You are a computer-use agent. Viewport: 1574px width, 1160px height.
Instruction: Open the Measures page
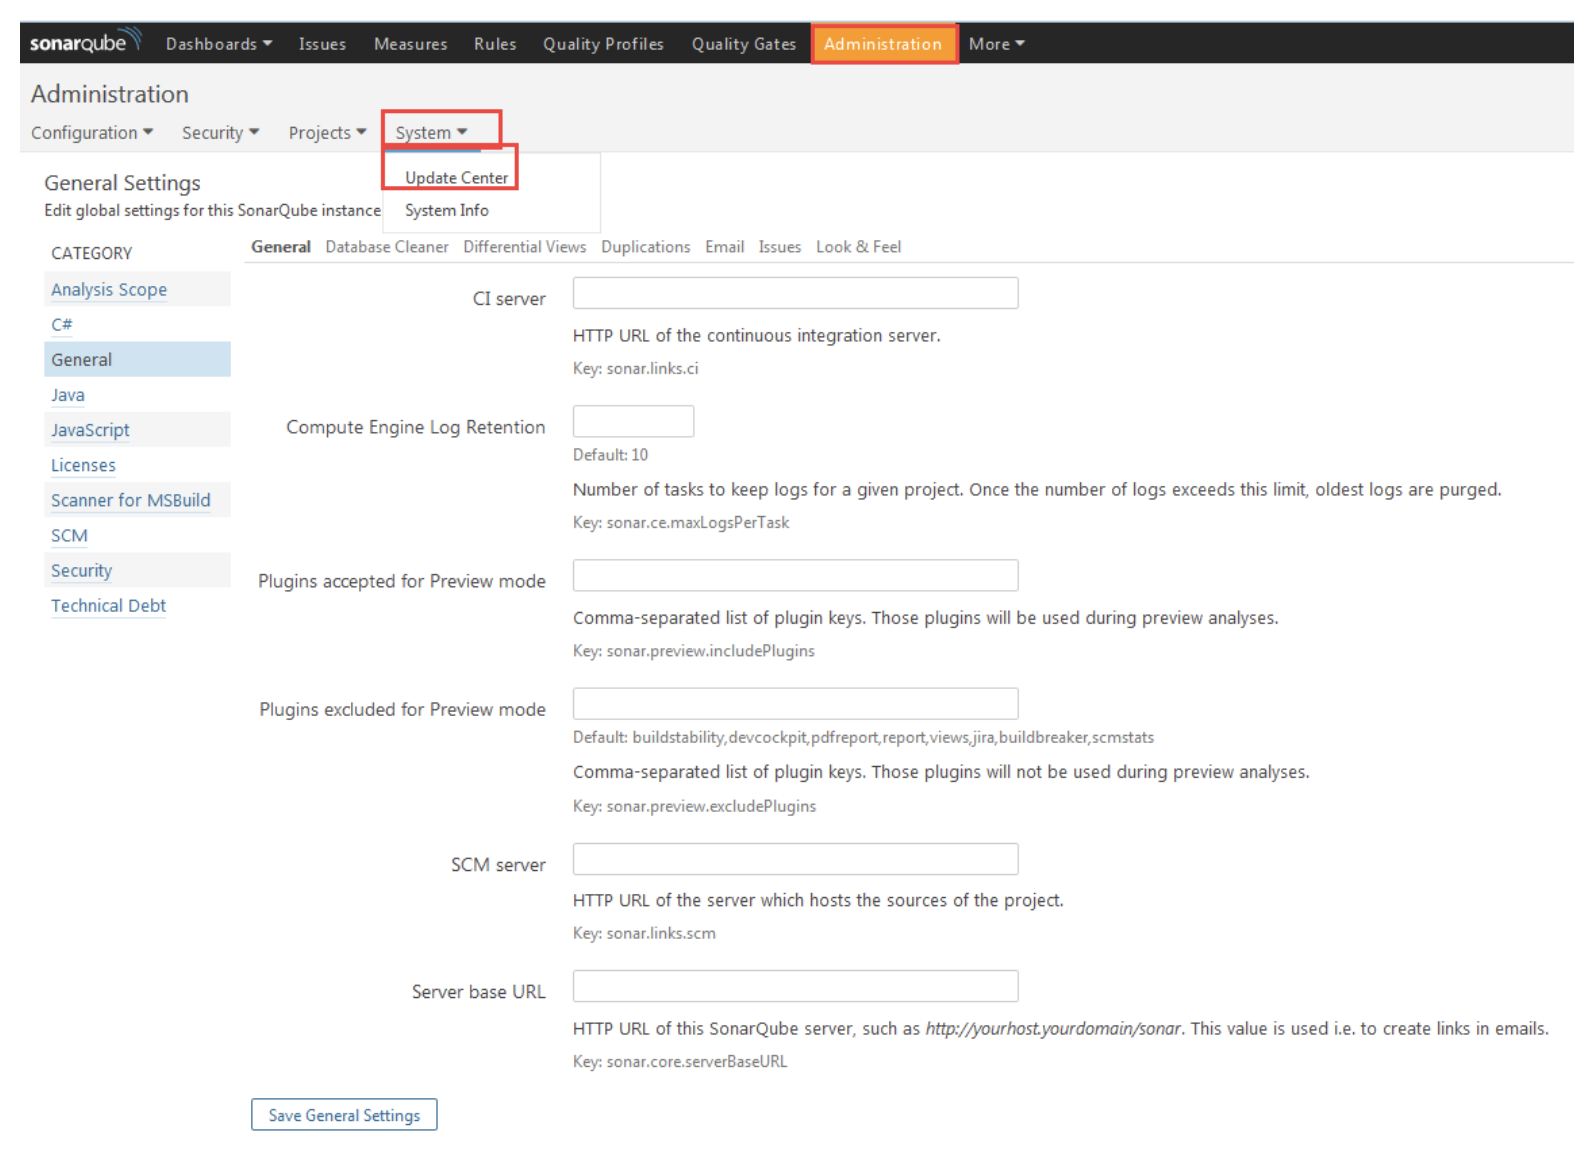point(410,44)
